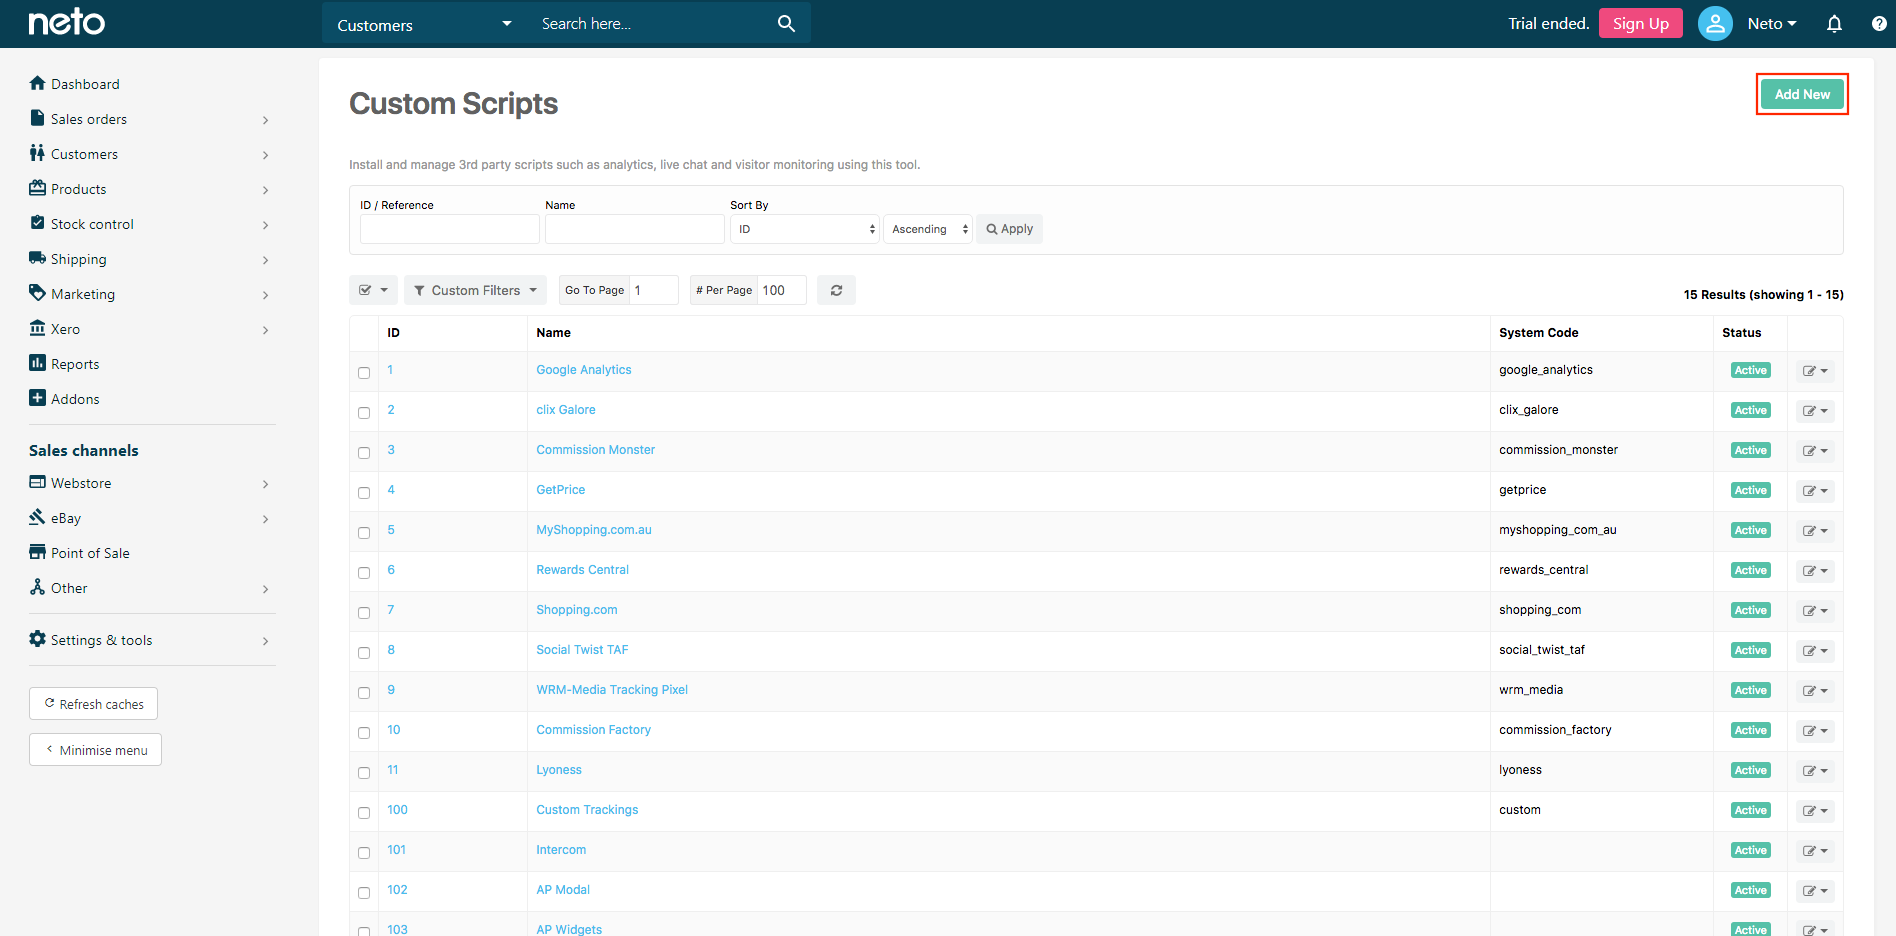Click the user avatar icon
This screenshot has height=936, width=1896.
[1715, 23]
